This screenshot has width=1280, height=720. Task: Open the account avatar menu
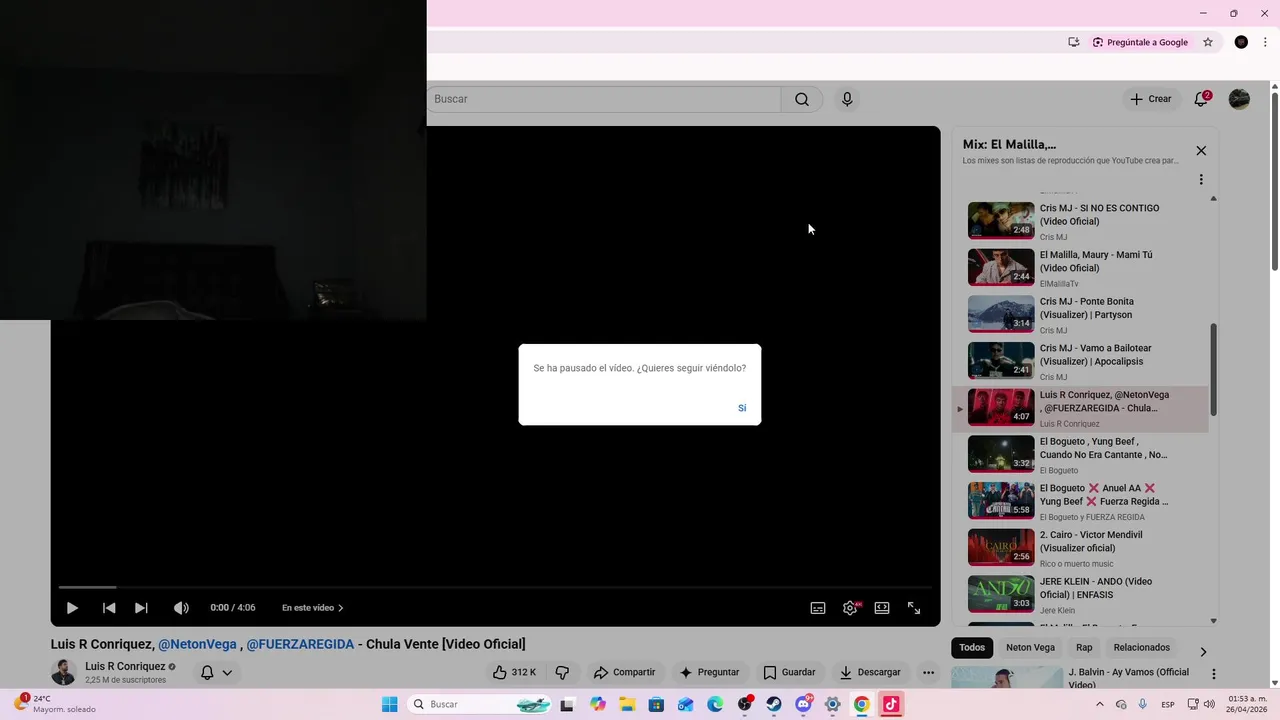click(x=1239, y=99)
